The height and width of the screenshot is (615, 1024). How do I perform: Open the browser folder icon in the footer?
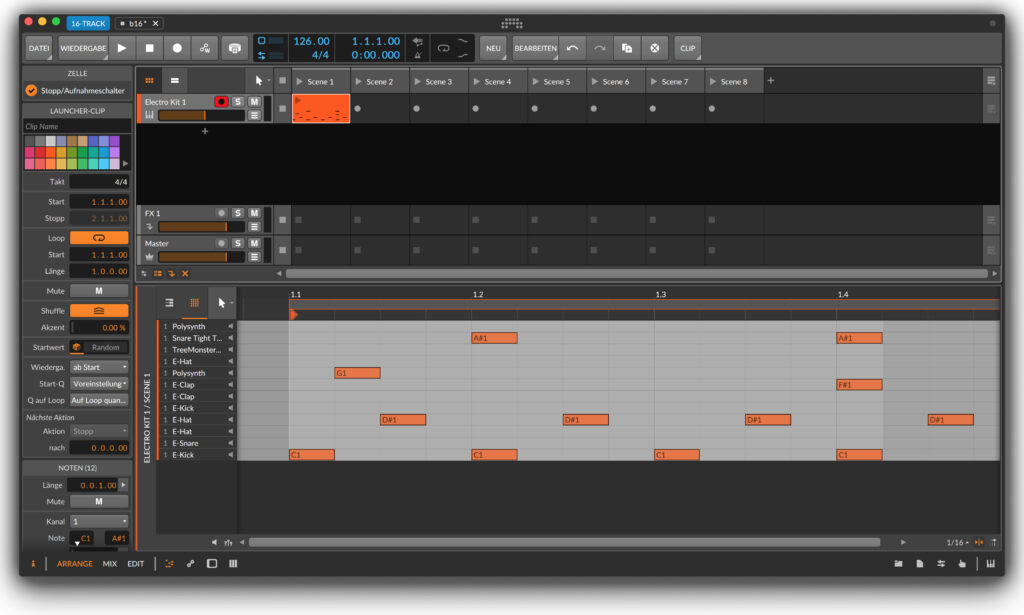899,563
